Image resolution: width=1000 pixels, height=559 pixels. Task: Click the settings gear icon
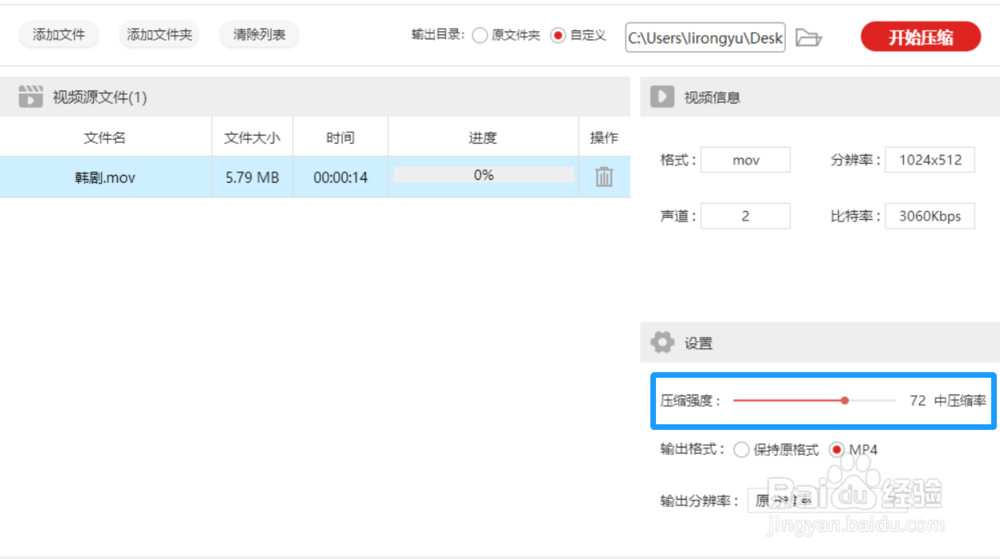(x=662, y=342)
